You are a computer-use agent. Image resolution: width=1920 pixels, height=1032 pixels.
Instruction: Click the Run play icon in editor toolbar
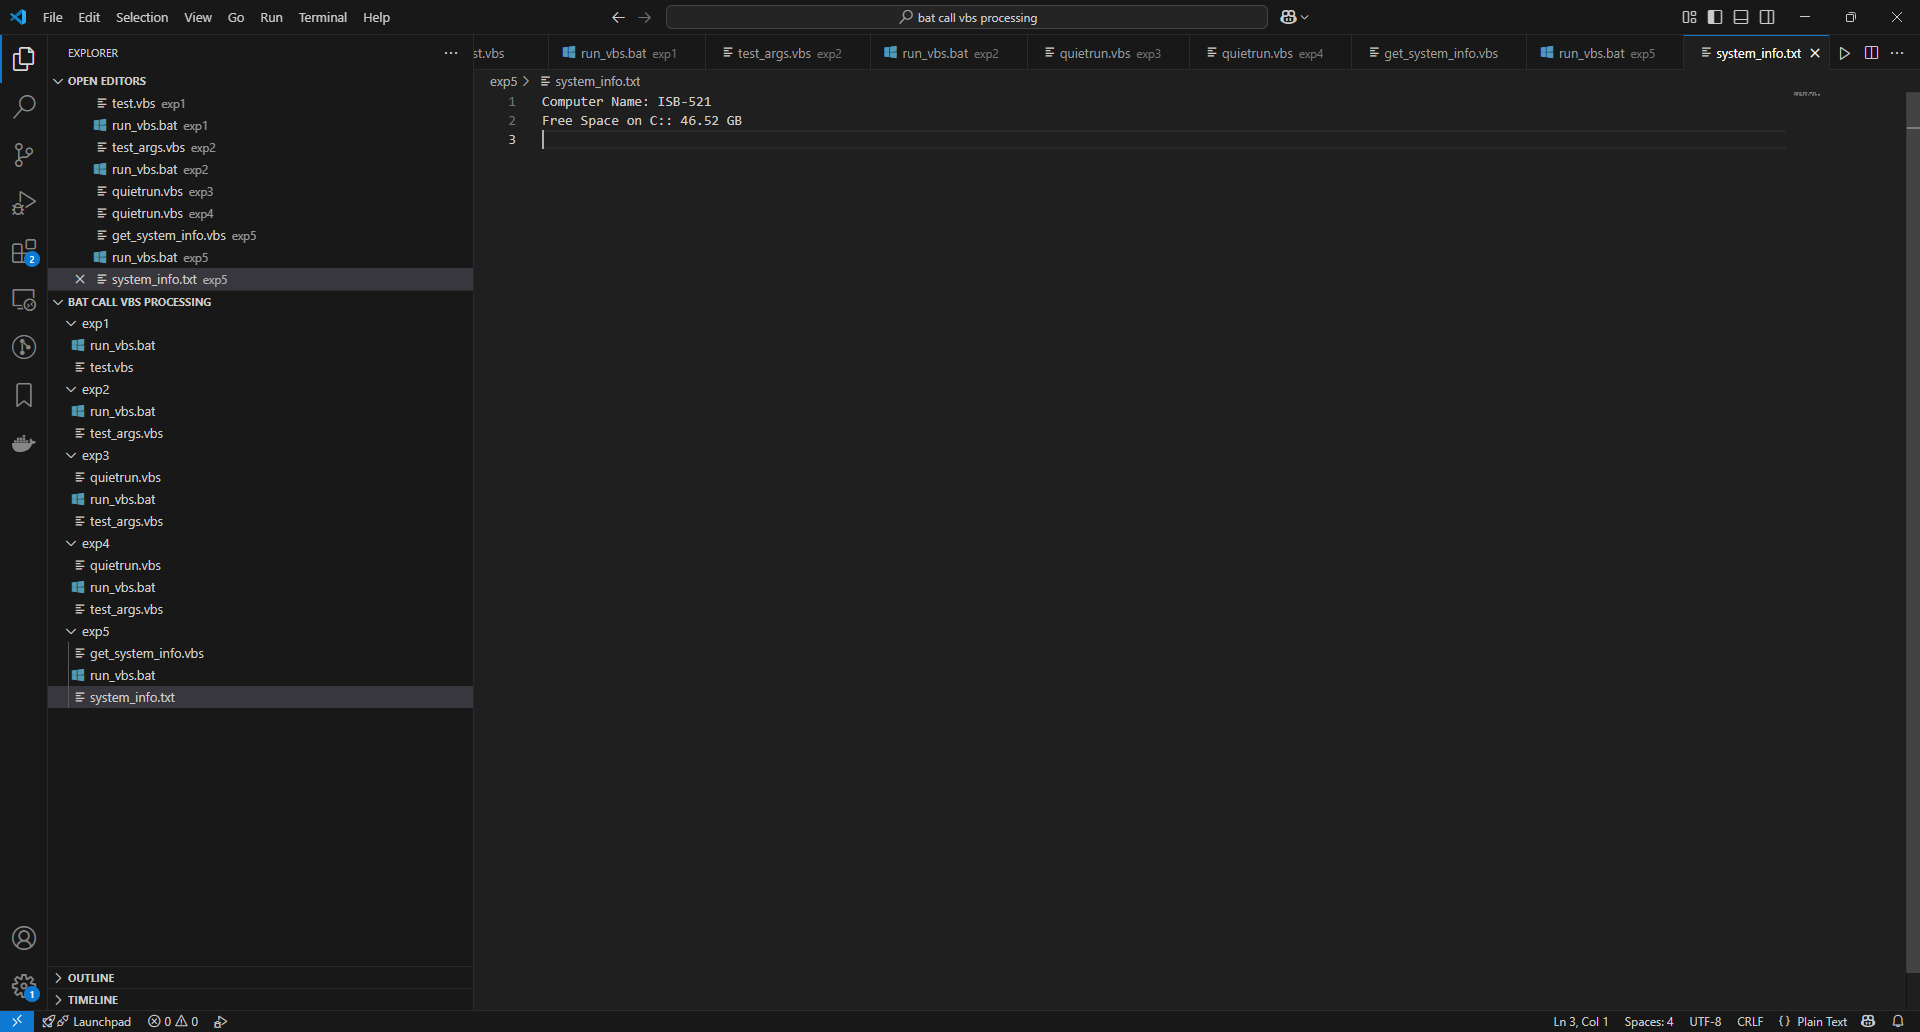(x=1845, y=53)
